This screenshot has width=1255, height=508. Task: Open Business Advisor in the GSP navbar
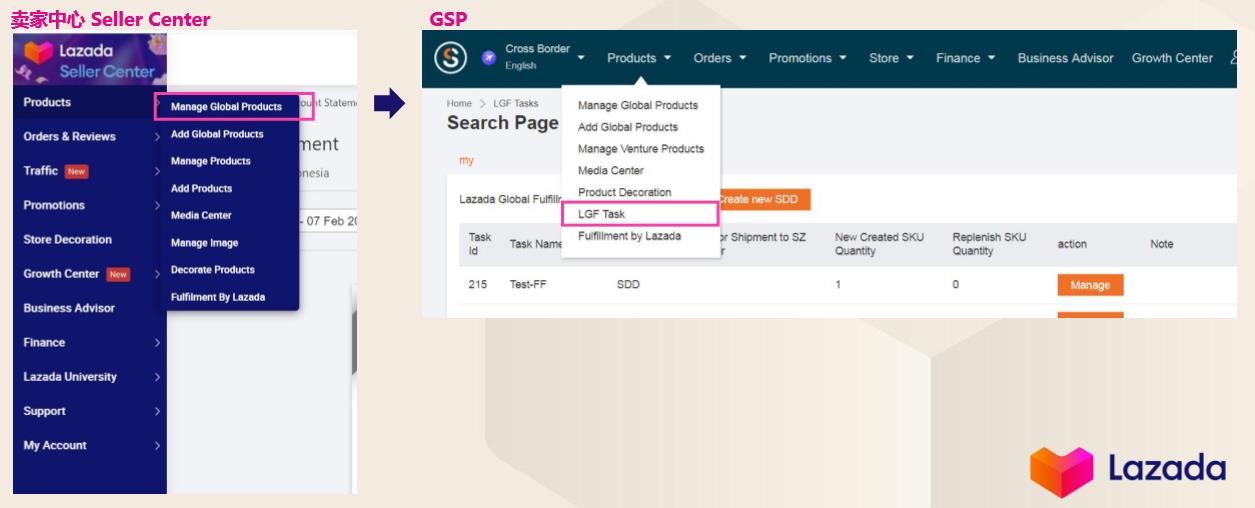[x=1065, y=58]
